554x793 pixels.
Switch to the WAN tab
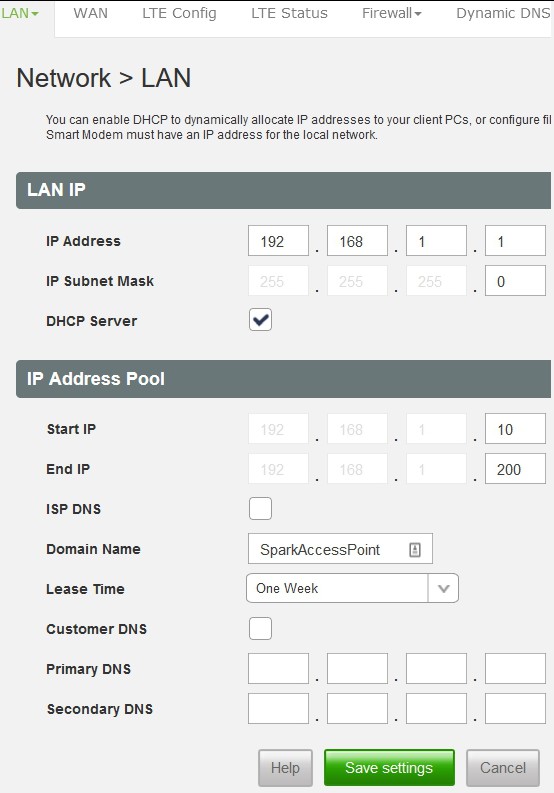[x=91, y=13]
